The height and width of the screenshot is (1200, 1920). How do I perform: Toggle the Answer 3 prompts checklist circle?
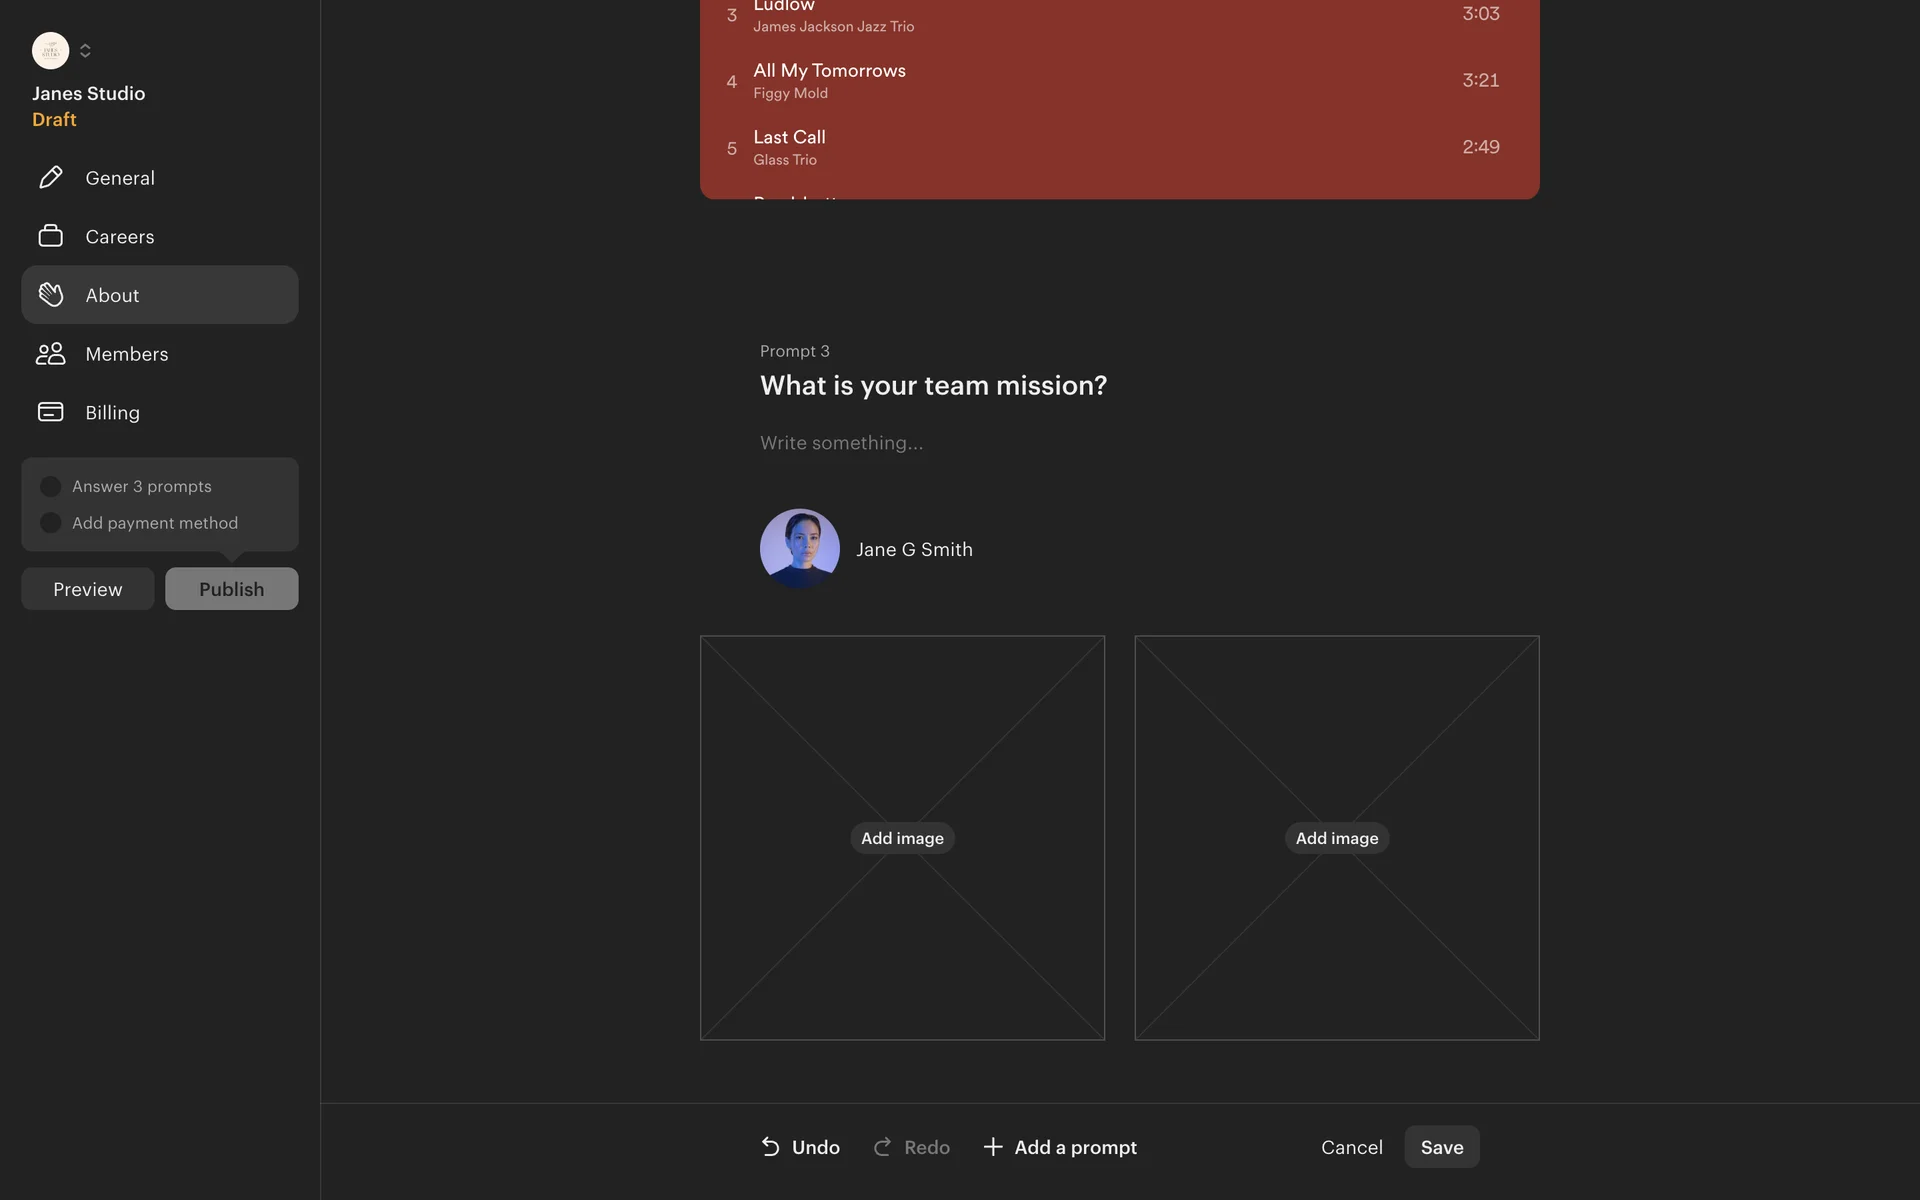[x=51, y=487]
